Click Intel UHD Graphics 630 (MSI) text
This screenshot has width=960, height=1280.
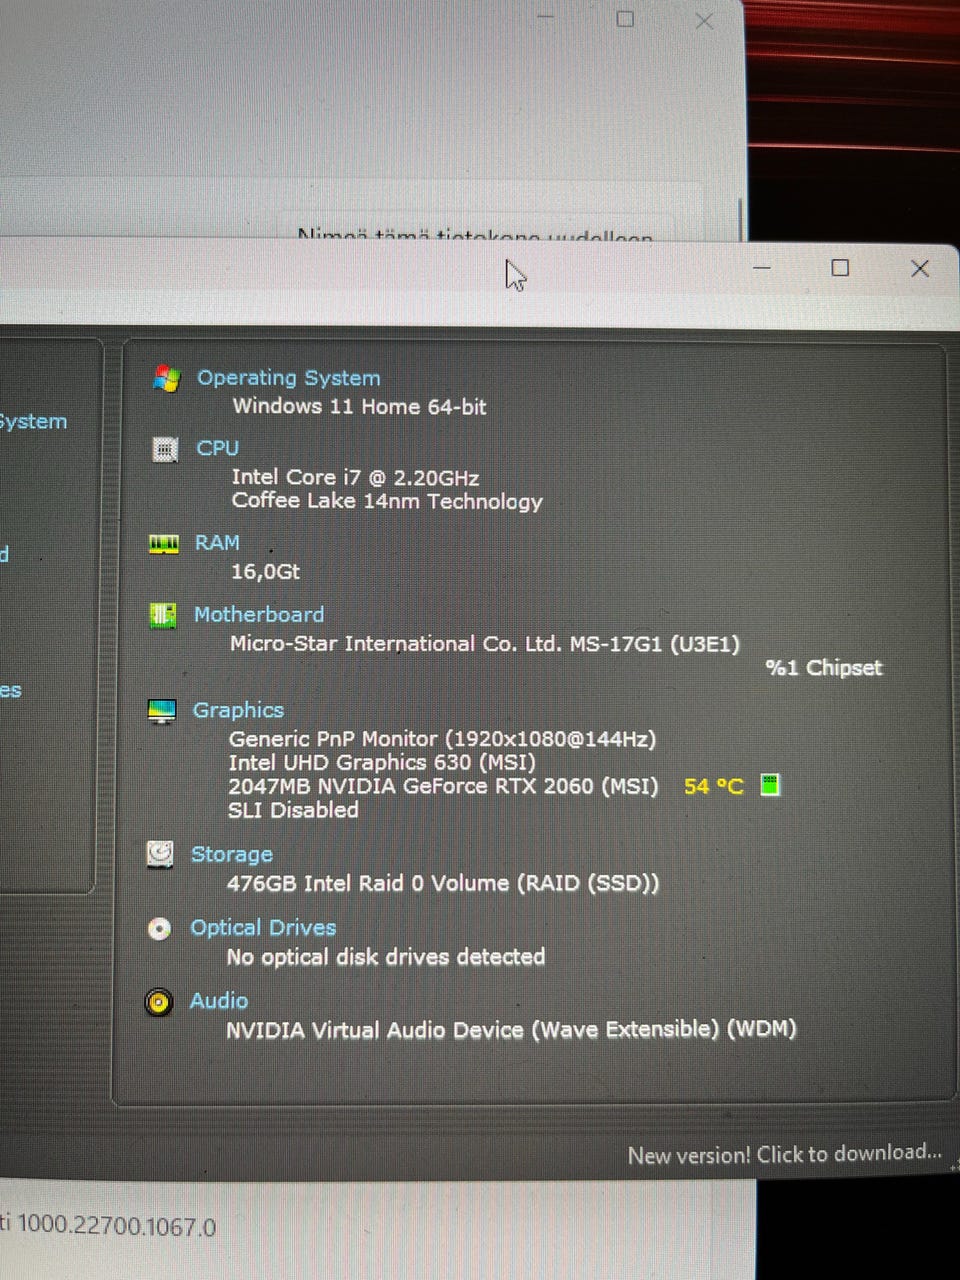pos(382,762)
